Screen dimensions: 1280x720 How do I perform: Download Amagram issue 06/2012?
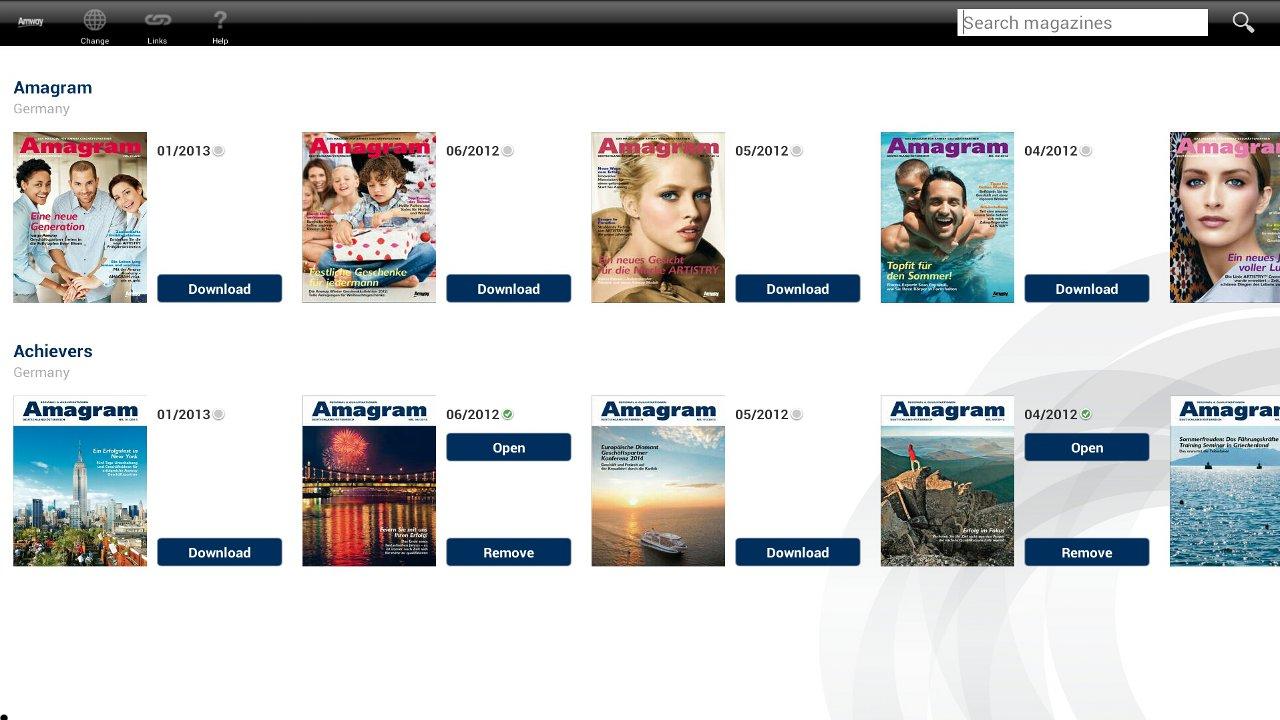point(508,289)
